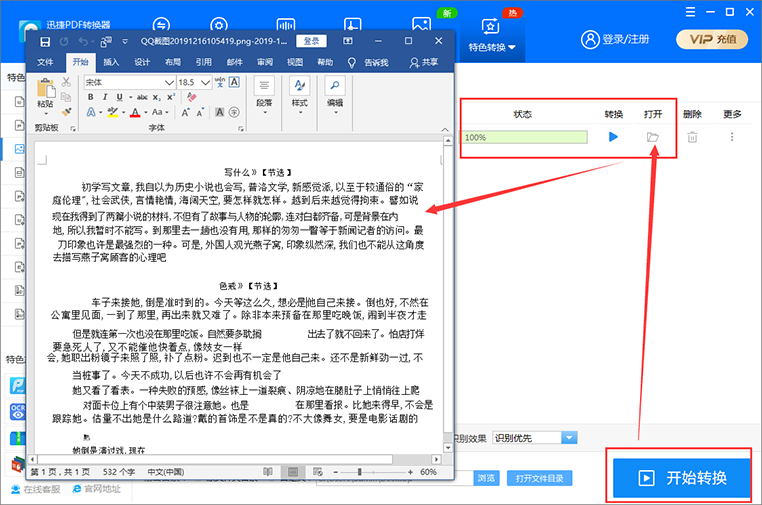Viewport: 762px width, 505px height.
Task: Click the Cut scissors icon
Action: click(x=67, y=82)
